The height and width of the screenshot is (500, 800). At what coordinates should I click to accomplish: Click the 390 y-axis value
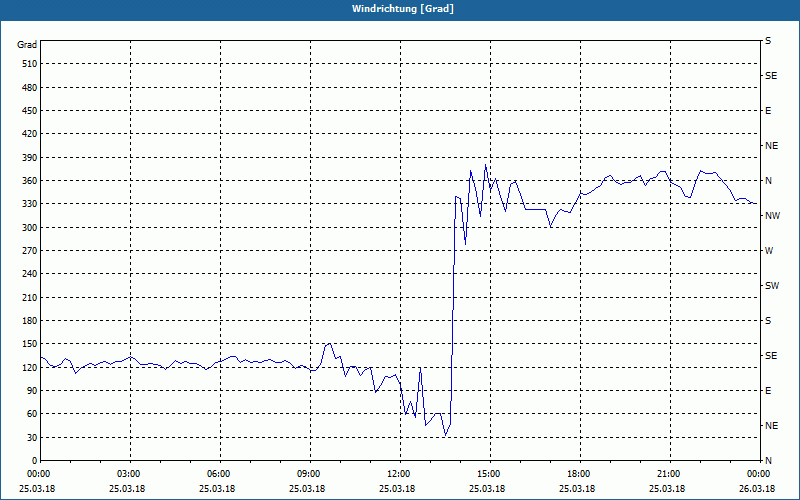30,157
